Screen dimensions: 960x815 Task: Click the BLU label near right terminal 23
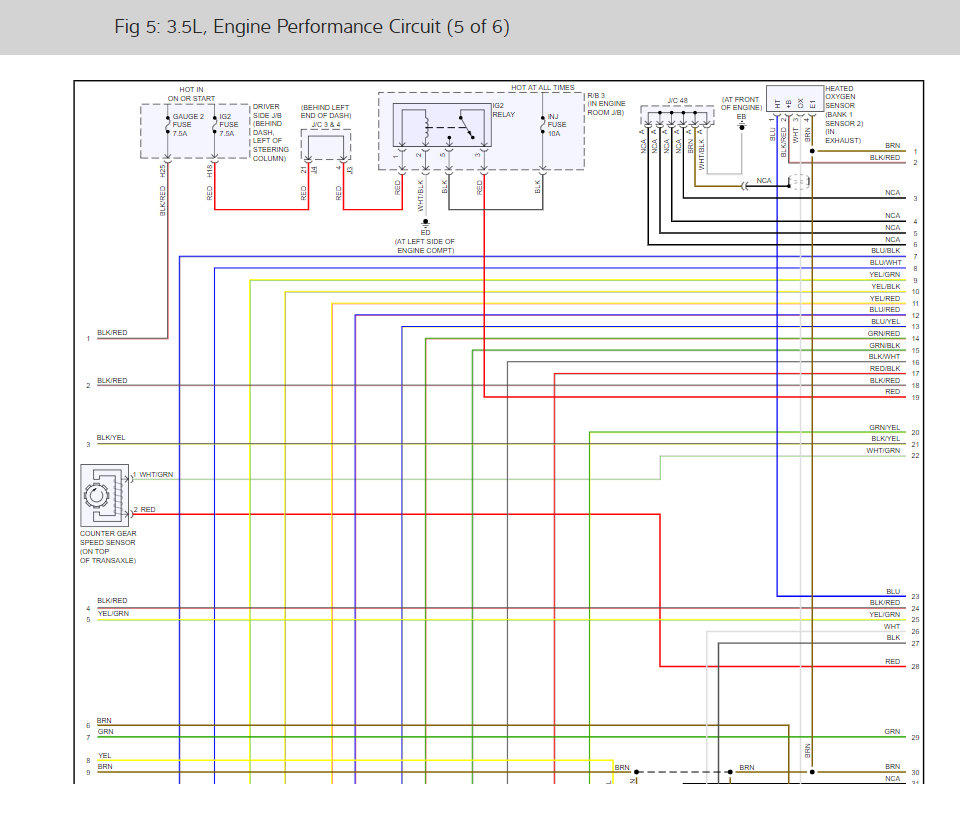892,591
